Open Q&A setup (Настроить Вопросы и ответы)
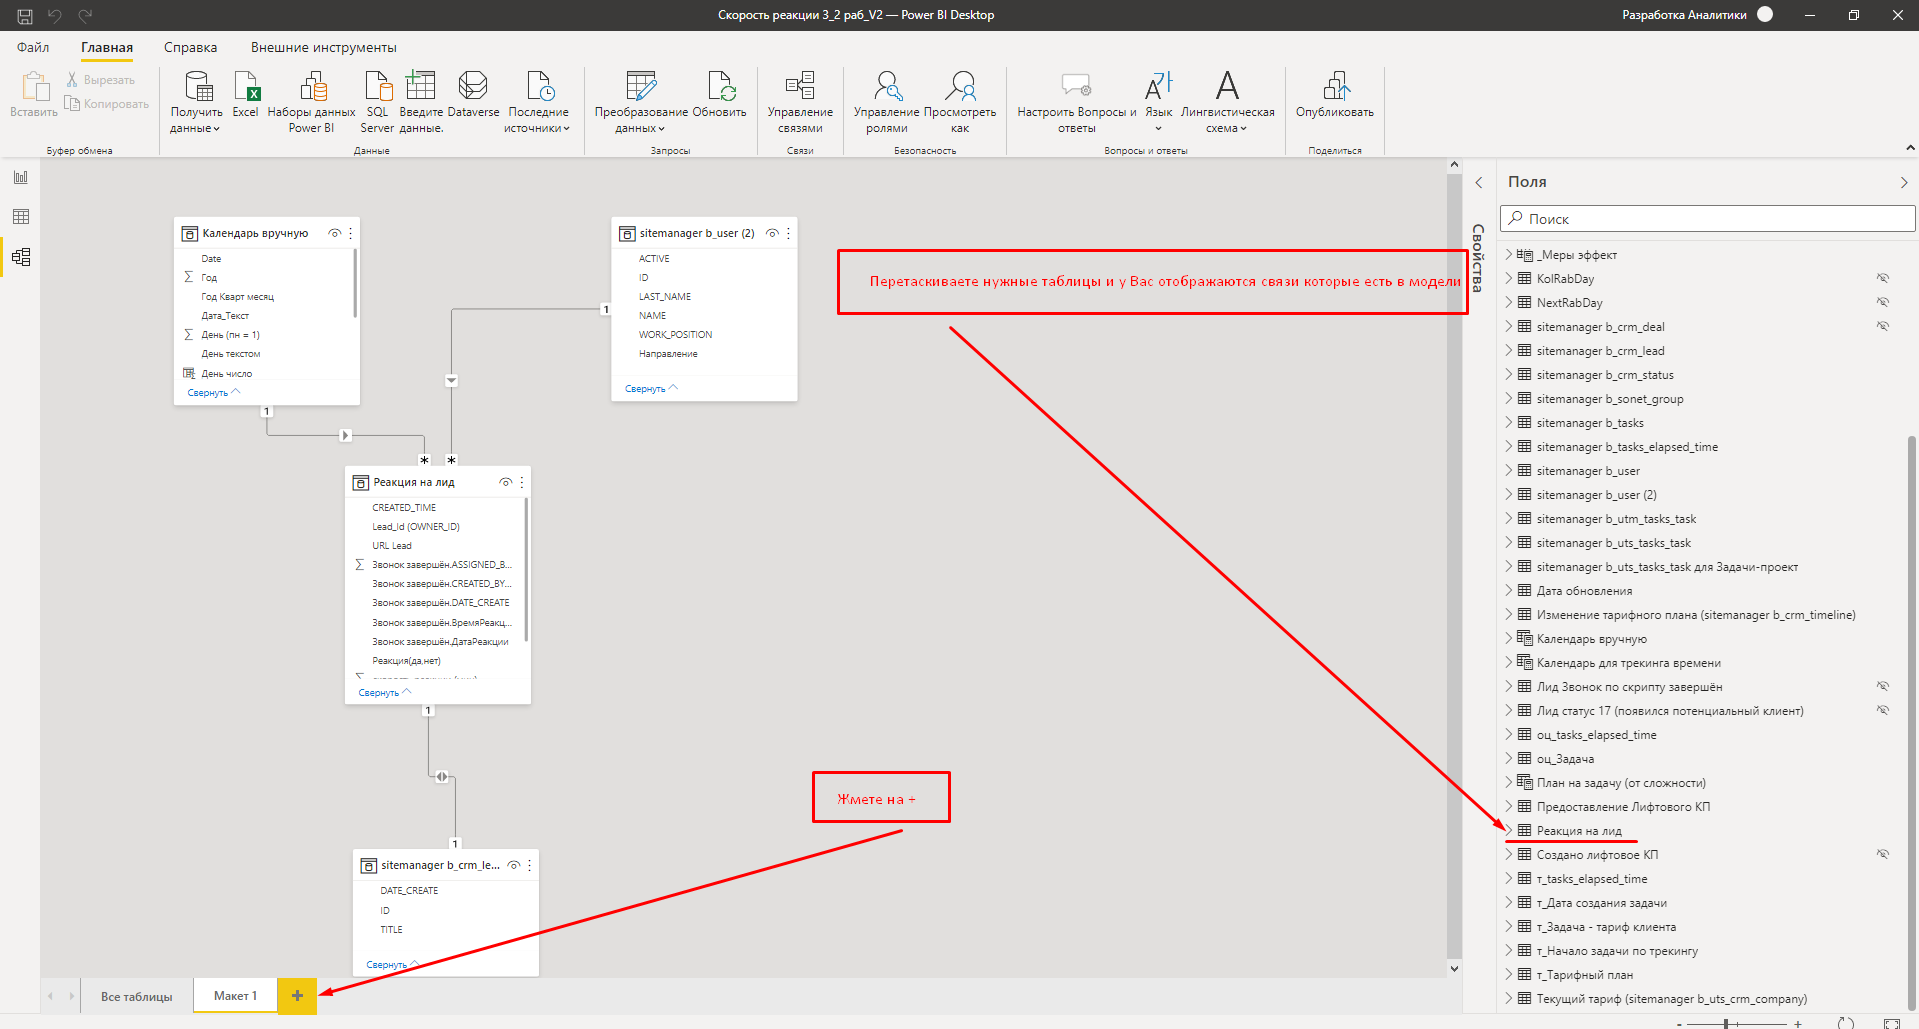The image size is (1919, 1029). point(1077,102)
